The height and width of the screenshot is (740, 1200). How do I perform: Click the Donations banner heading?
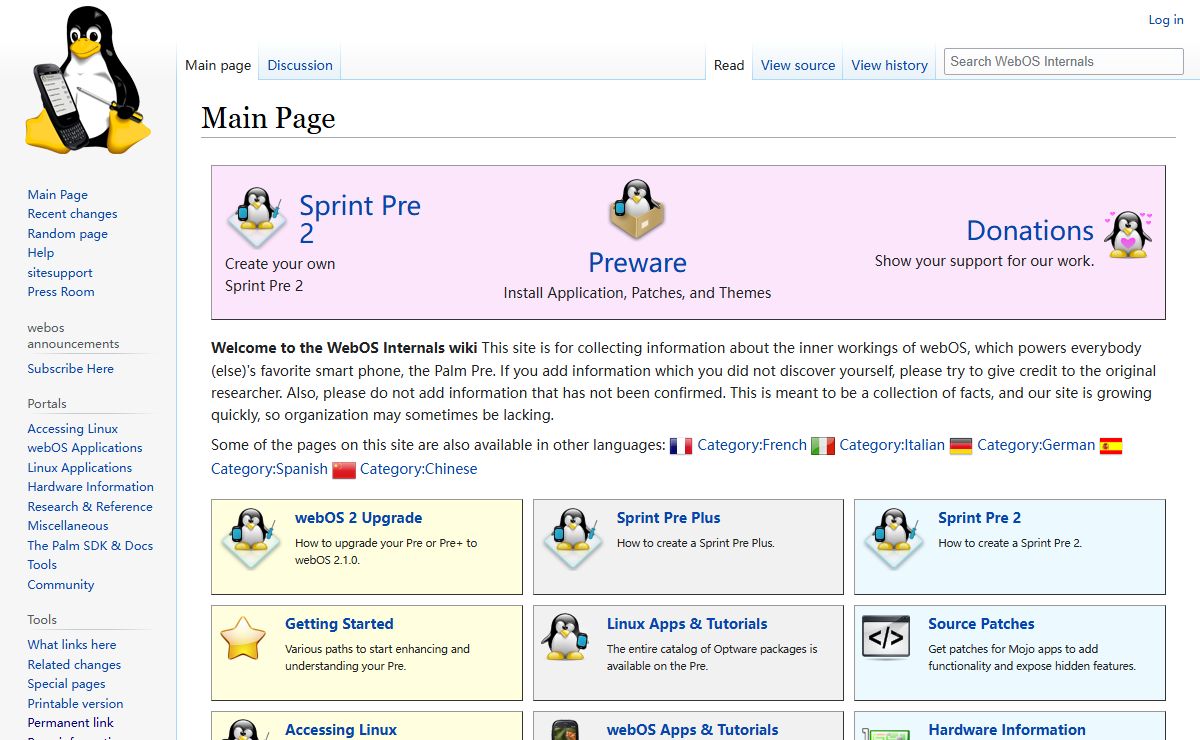(x=1030, y=231)
